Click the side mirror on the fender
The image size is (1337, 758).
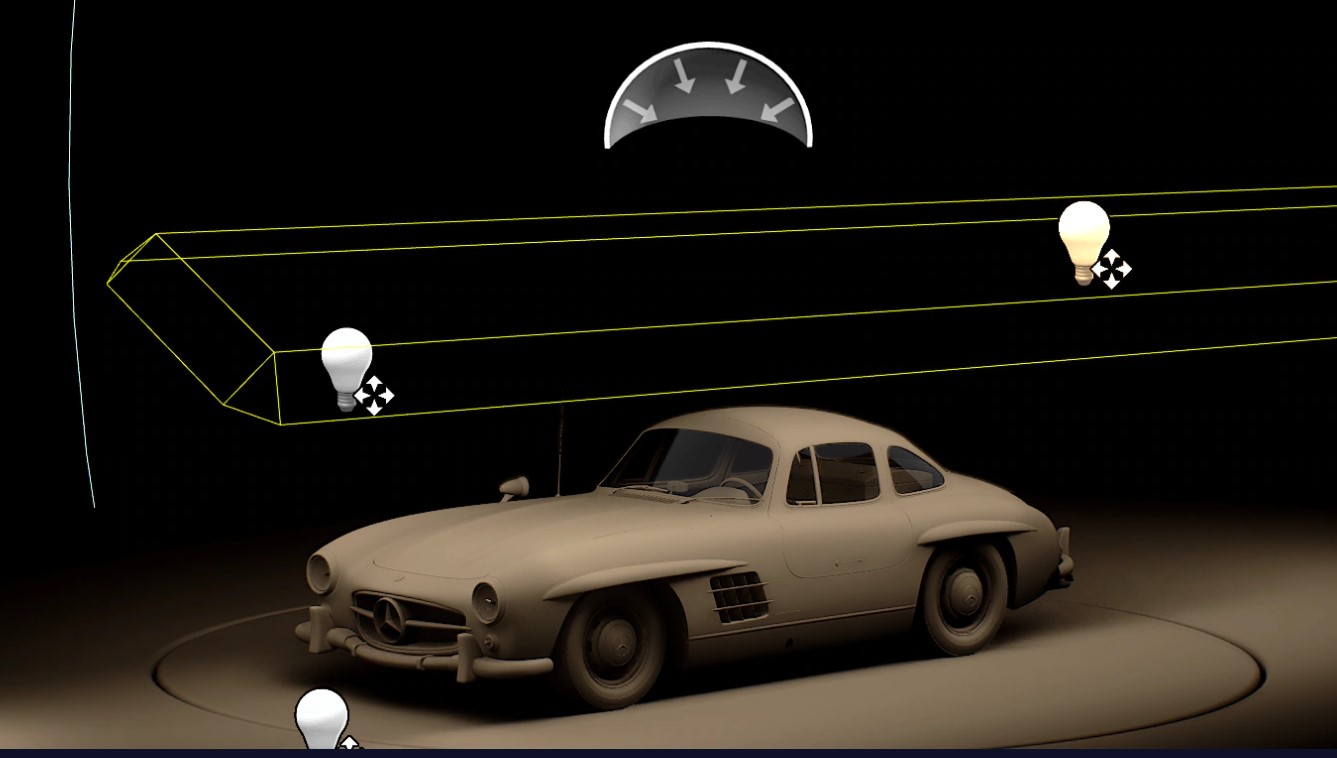[x=514, y=486]
